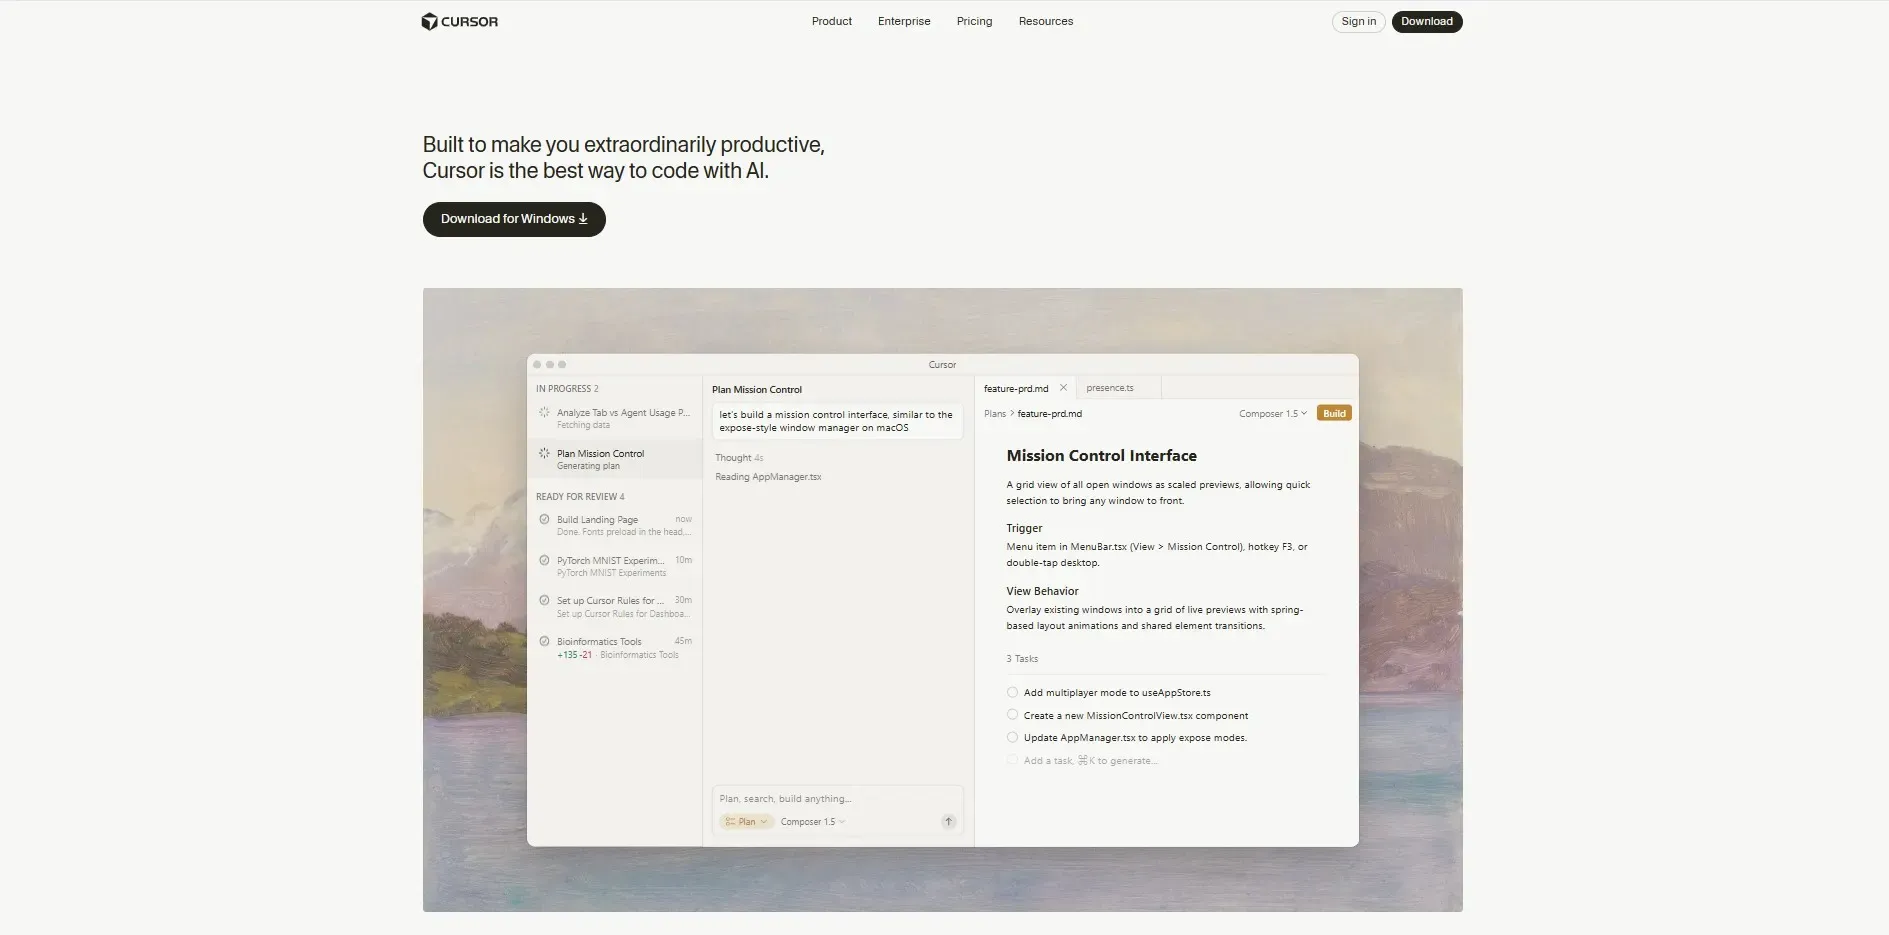Click the send arrow icon in chat input
This screenshot has width=1889, height=935.
coord(948,822)
